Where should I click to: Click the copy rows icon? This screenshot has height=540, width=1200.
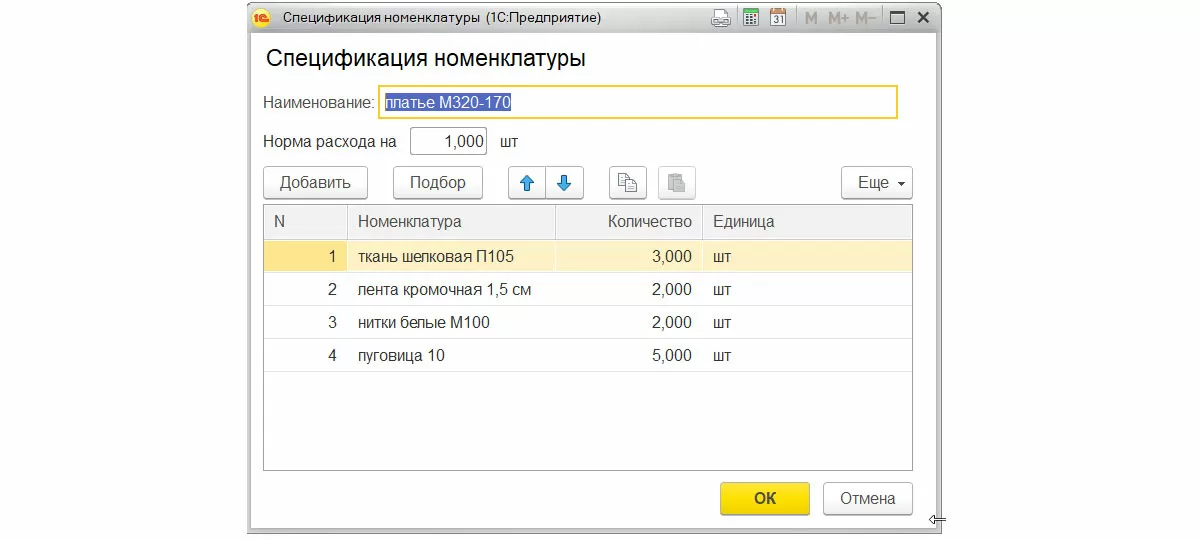tap(628, 183)
